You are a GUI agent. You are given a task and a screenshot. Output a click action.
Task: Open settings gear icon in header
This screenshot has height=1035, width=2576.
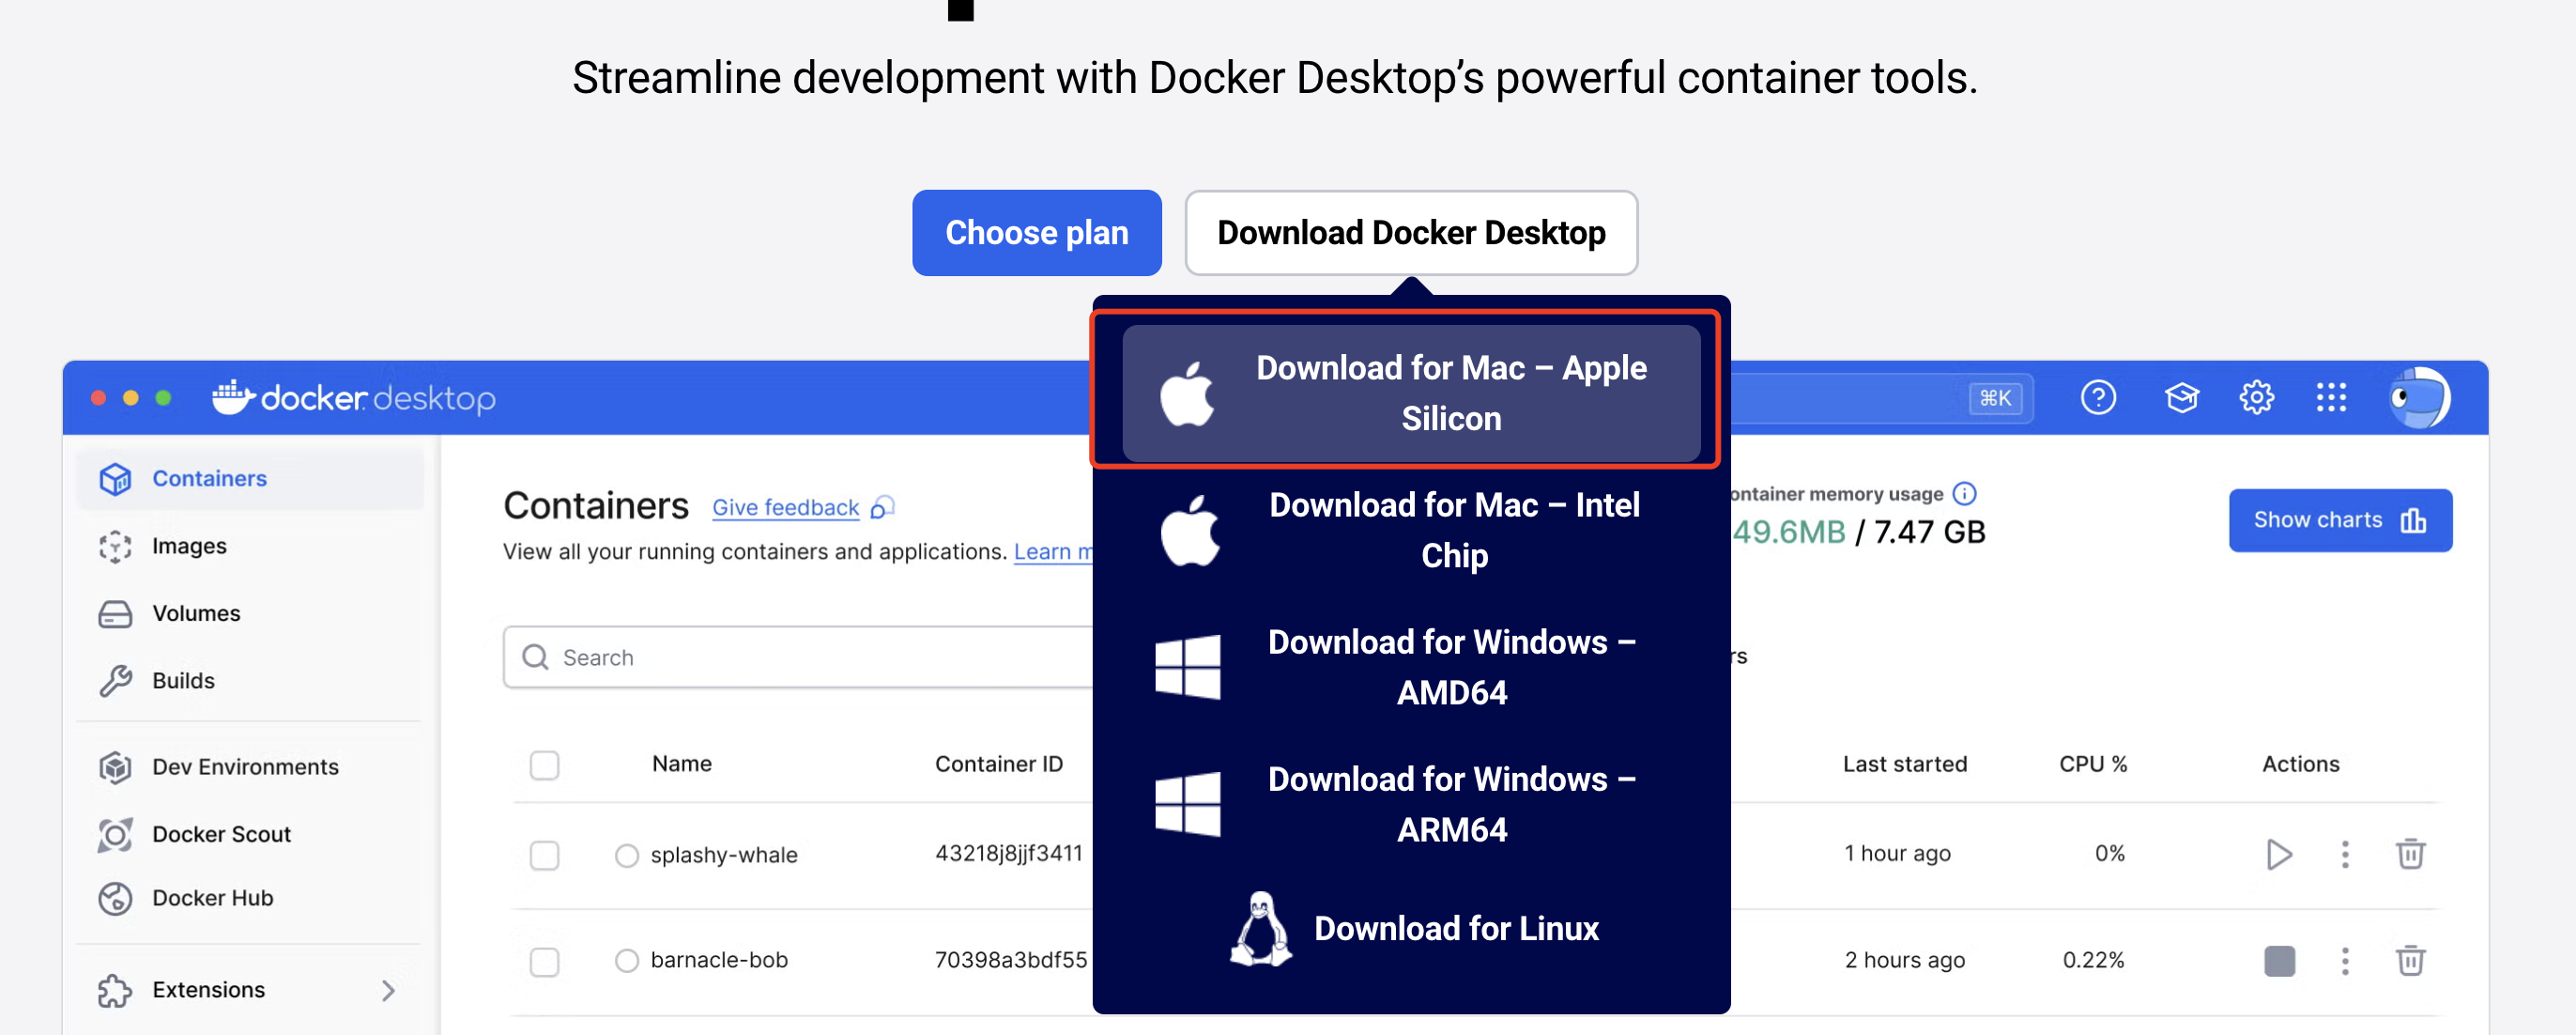2256,398
